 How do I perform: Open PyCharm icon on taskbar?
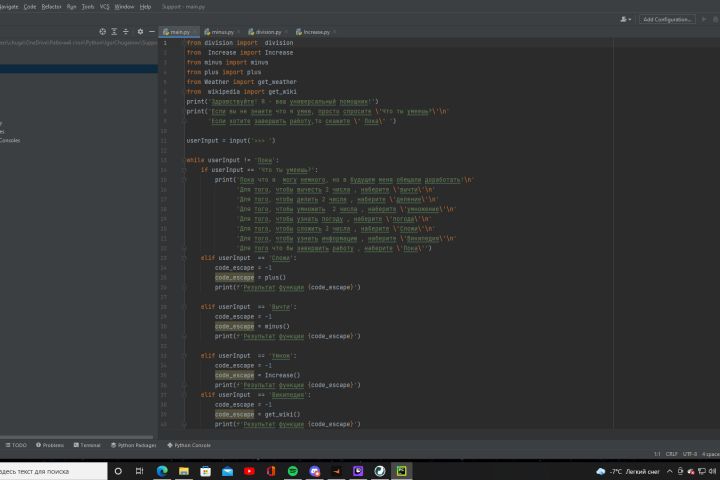pos(402,471)
